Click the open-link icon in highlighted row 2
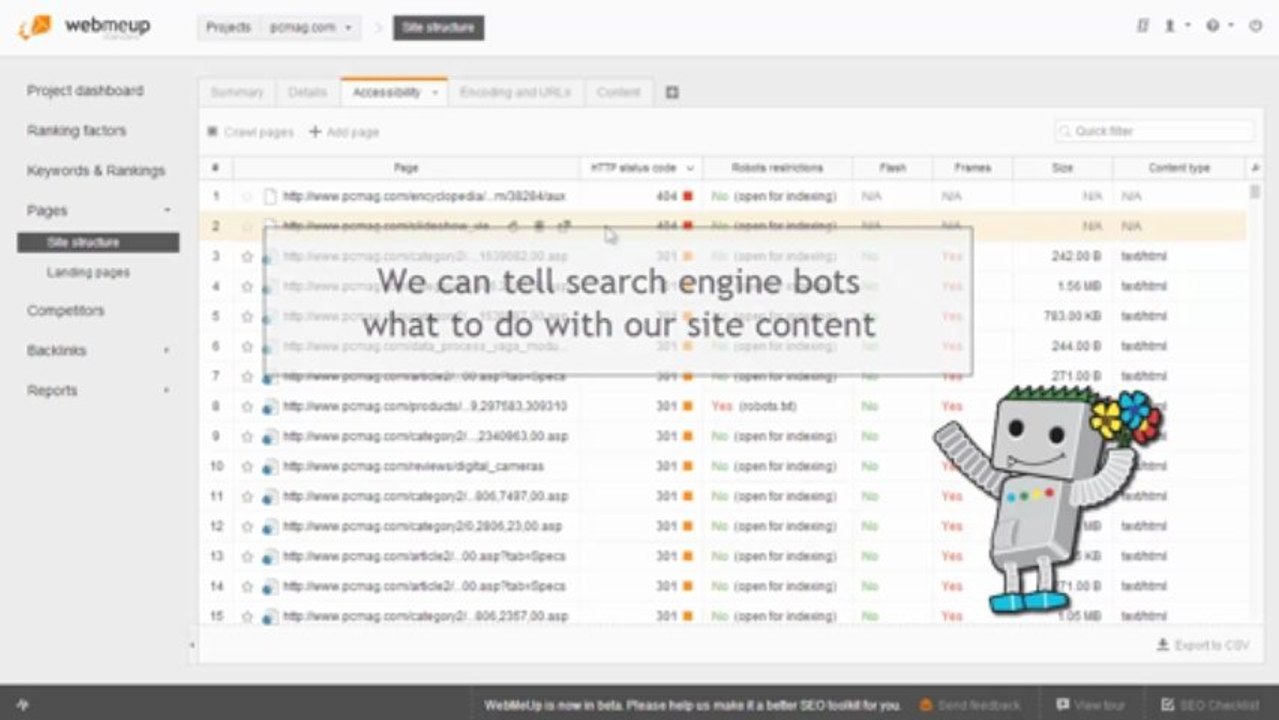 coord(564,226)
